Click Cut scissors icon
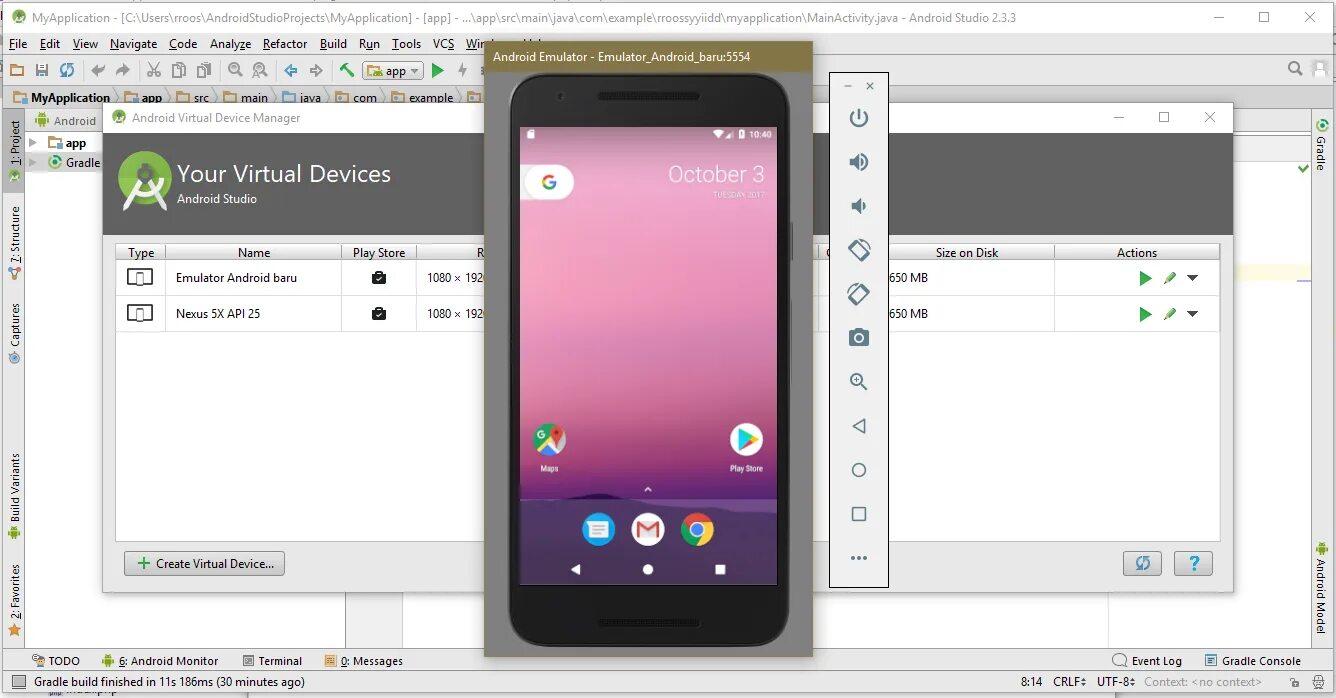 (153, 70)
